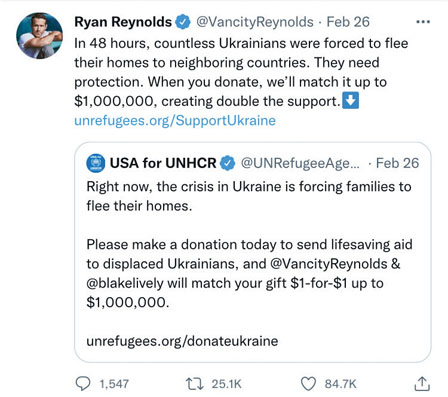The height and width of the screenshot is (397, 448).
Task: Open quoted tweet body about displaced Ukrainians
Action: tap(249, 273)
